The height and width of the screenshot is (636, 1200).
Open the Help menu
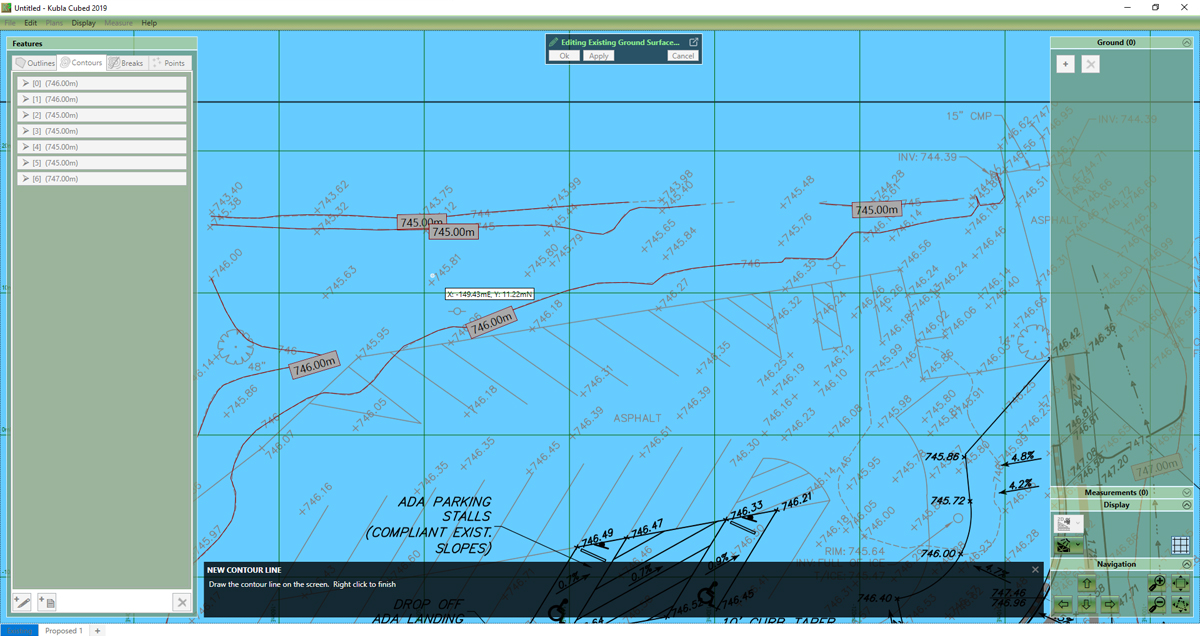149,23
